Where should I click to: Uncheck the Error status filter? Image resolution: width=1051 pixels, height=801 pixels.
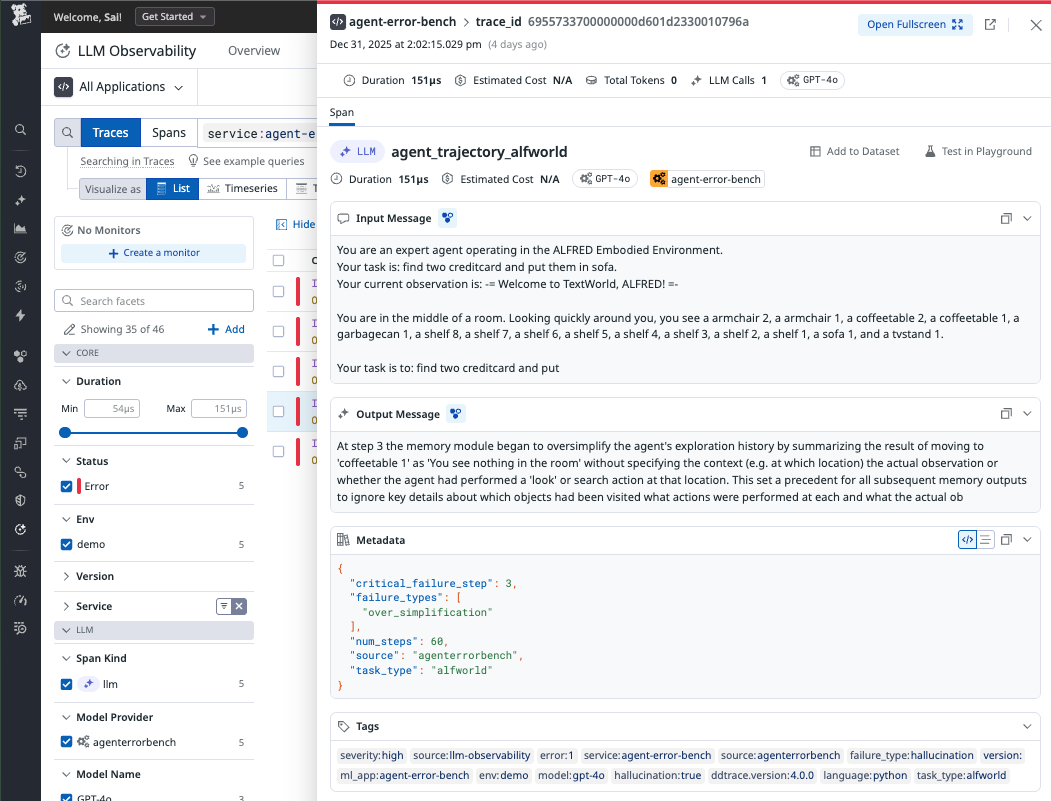pos(66,486)
